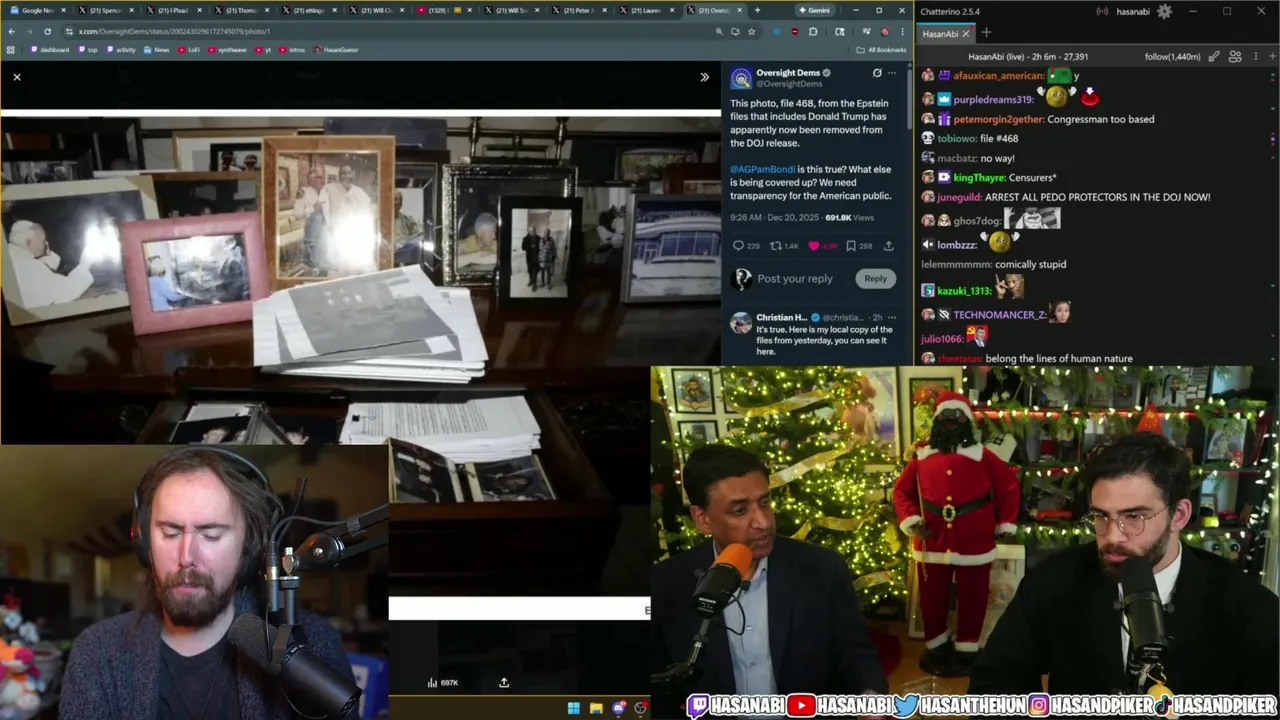Click the reply comment icon
The image size is (1280, 720).
tap(739, 245)
